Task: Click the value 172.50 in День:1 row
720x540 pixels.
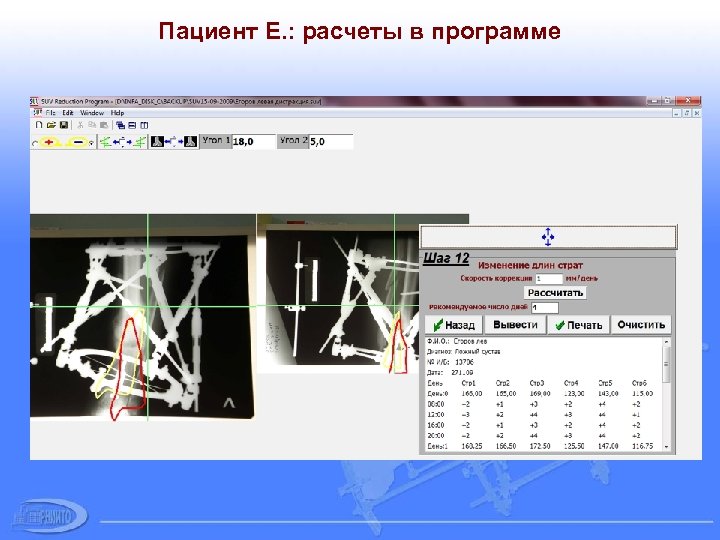Action: coord(540,446)
